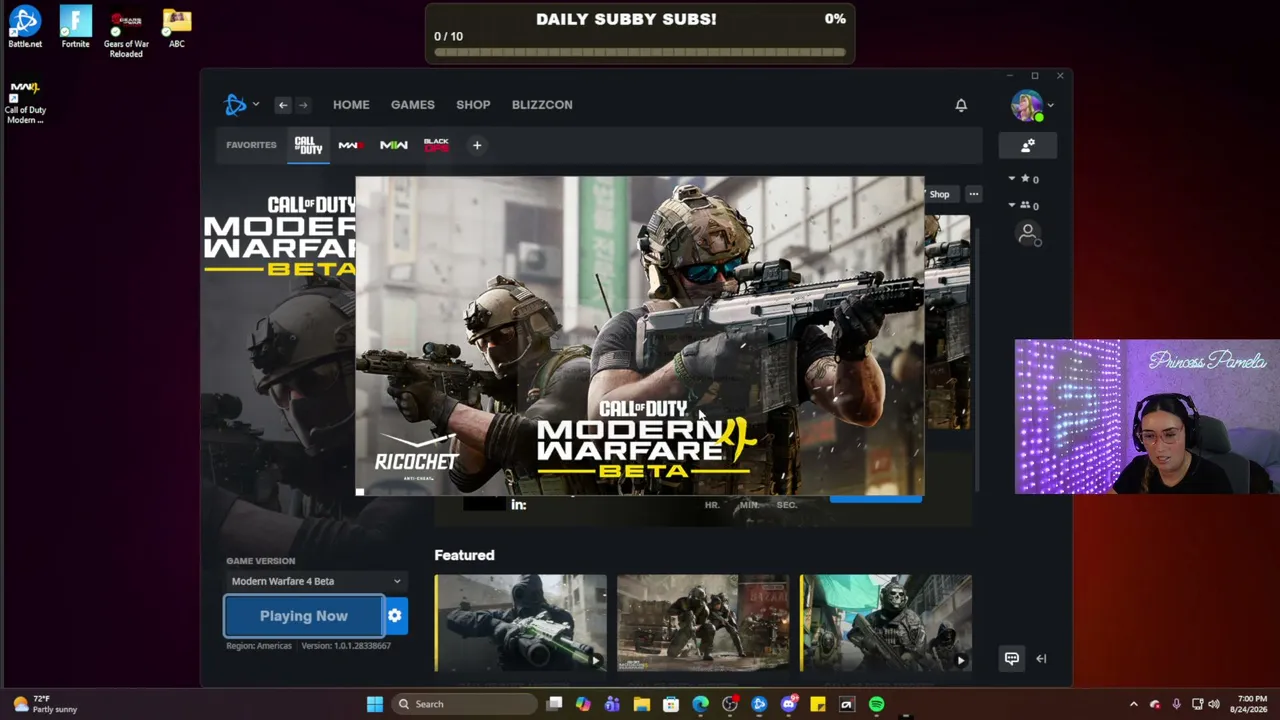Click the user profile avatar
The width and height of the screenshot is (1280, 720).
click(x=1026, y=105)
